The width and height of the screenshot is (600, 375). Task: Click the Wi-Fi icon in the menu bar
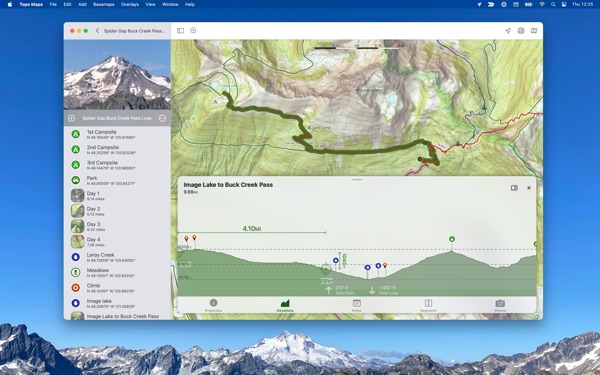(x=542, y=4)
